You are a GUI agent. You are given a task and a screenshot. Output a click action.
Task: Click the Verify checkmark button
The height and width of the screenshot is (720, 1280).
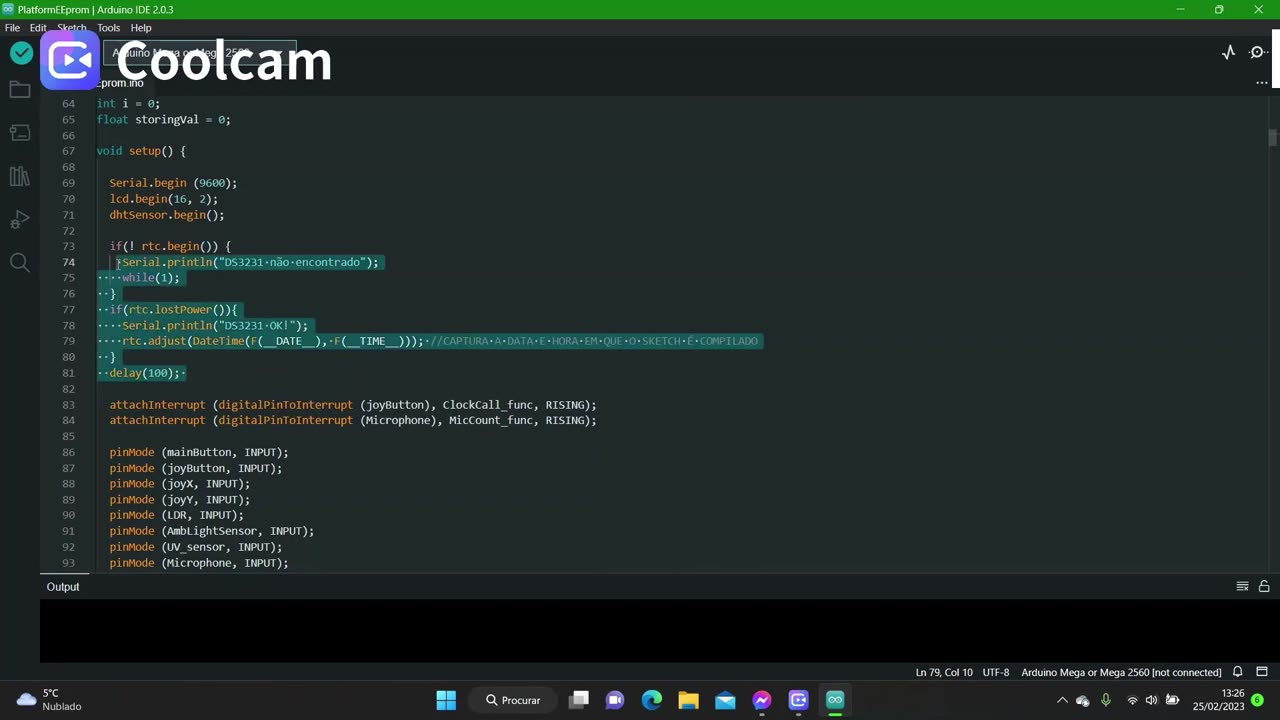pos(21,53)
